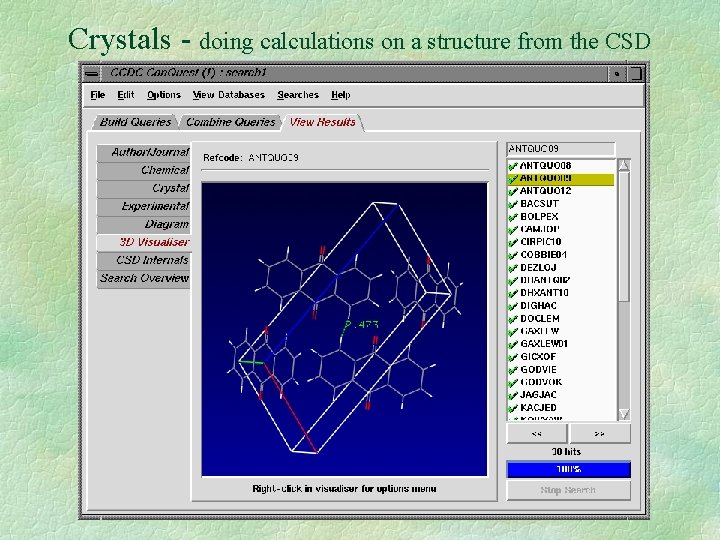This screenshot has height=540, width=720.
Task: Click the Stop Search button
Action: coord(568,490)
